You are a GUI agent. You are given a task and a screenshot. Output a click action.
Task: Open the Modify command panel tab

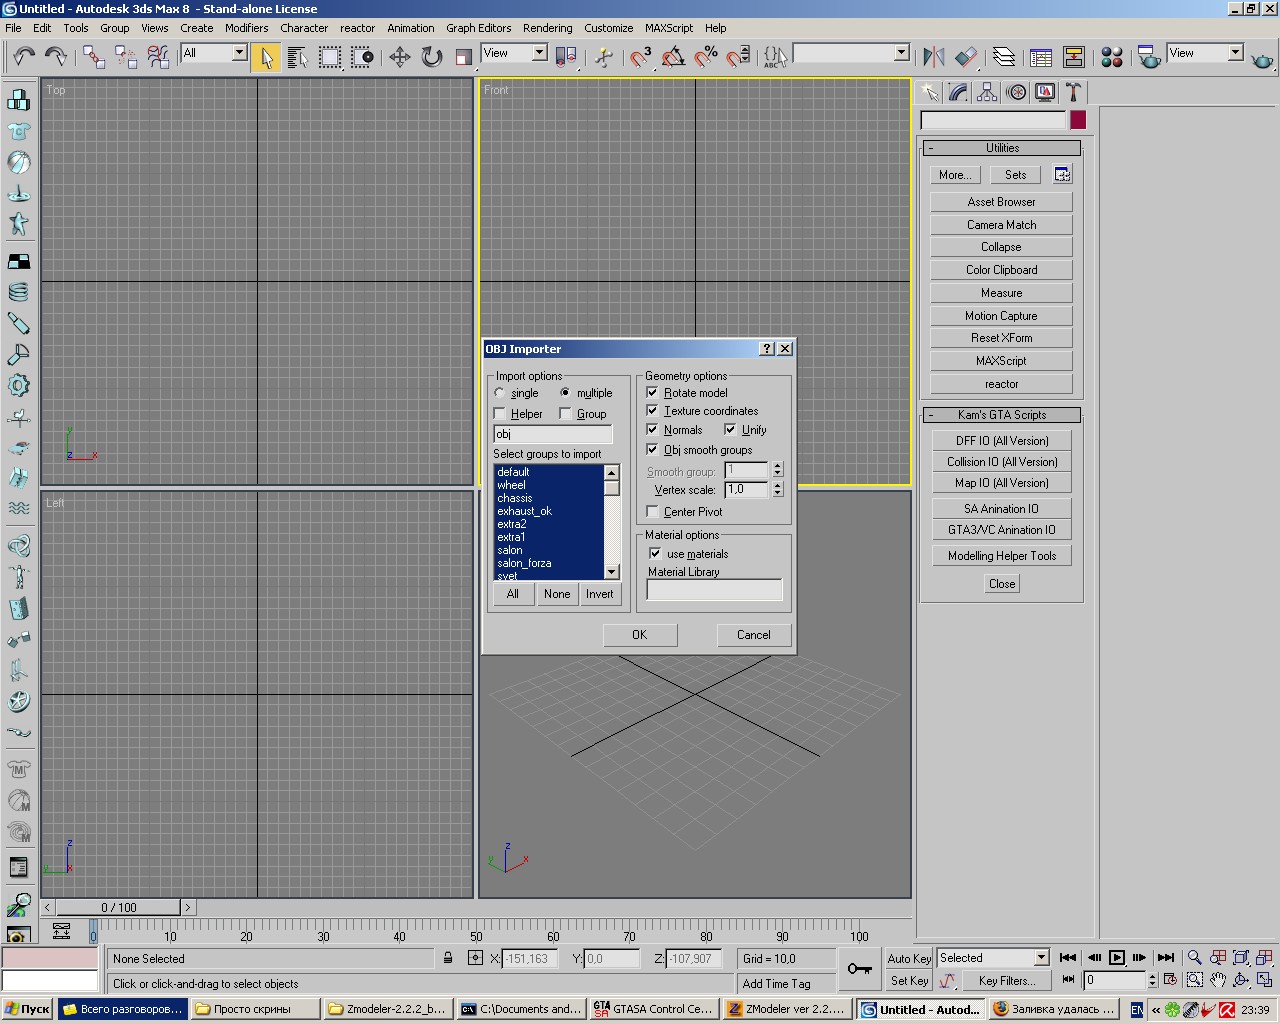(958, 92)
